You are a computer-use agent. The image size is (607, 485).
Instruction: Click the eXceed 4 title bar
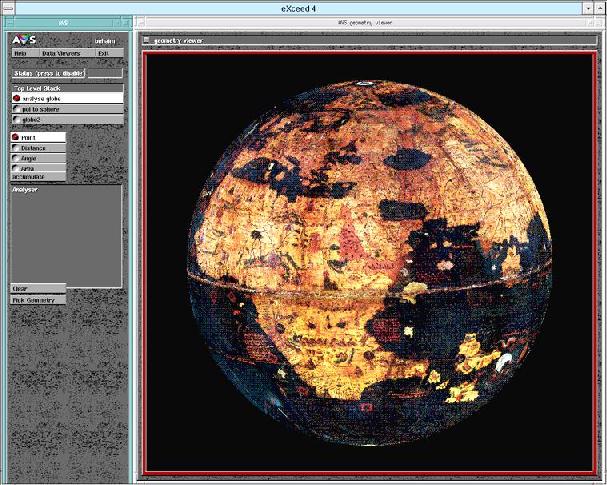coord(298,8)
